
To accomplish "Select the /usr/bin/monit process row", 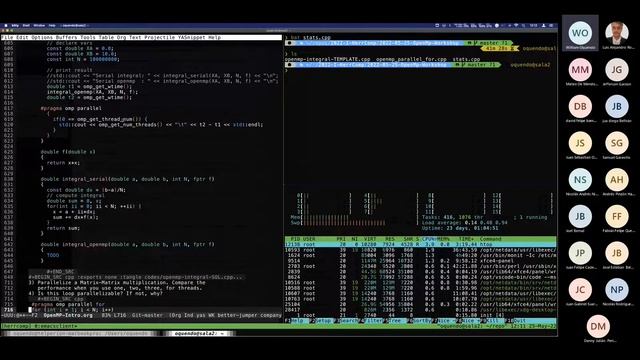I will tap(420, 255).
